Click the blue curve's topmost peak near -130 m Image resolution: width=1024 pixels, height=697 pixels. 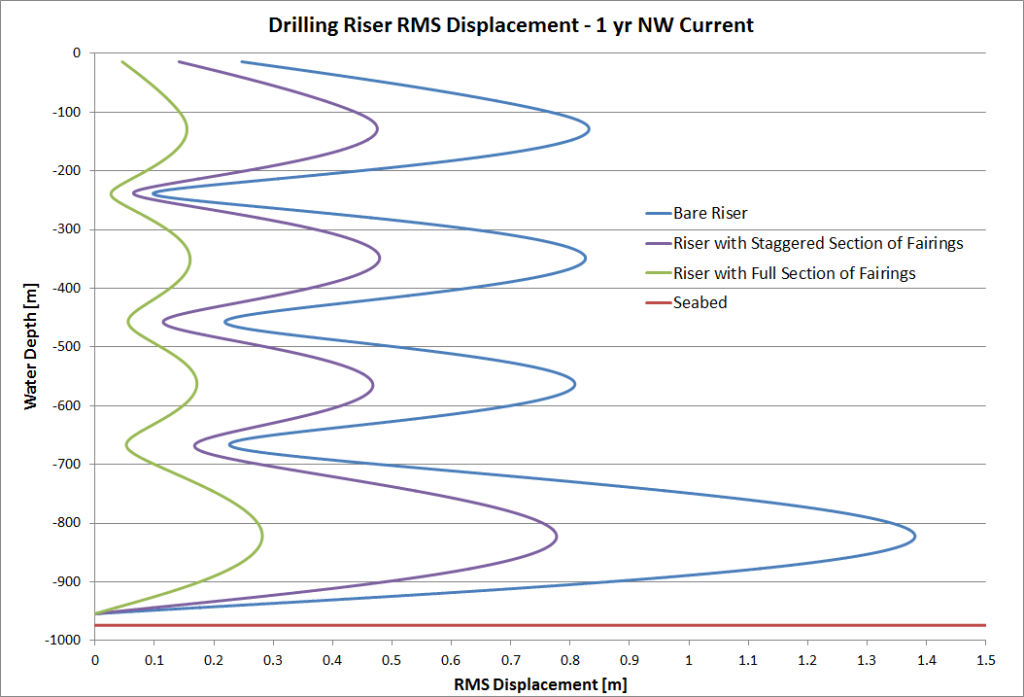(589, 128)
